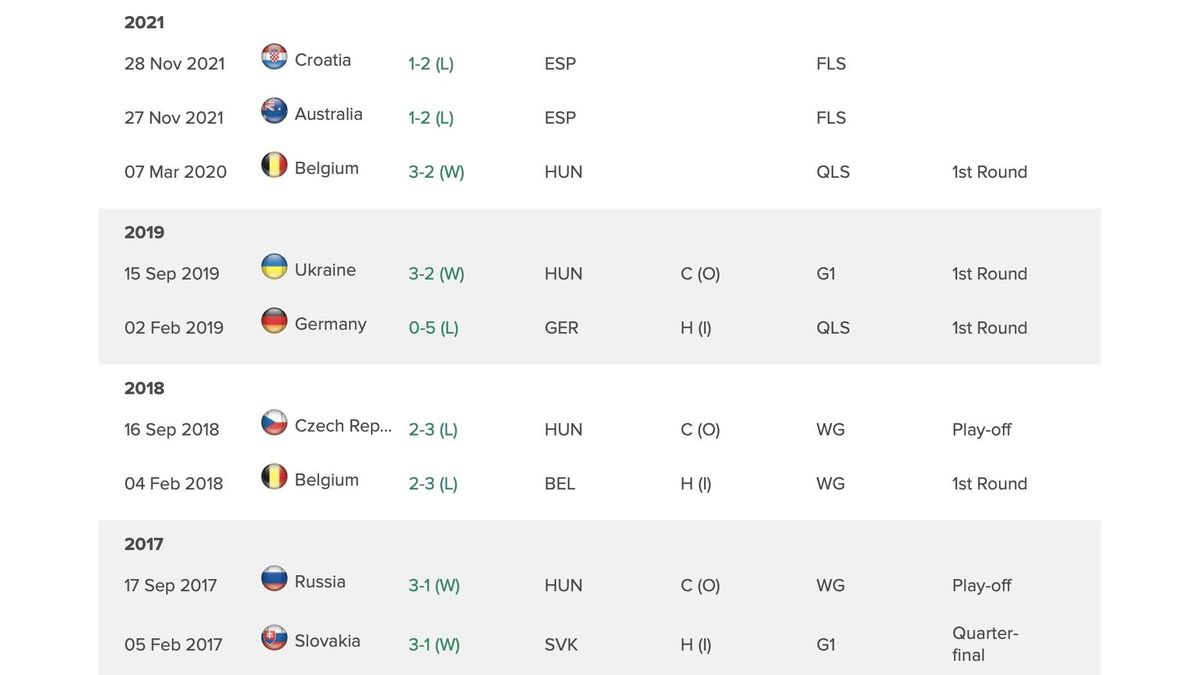This screenshot has height=675, width=1200.
Task: Click the Croatia flag icon
Action: [x=274, y=57]
